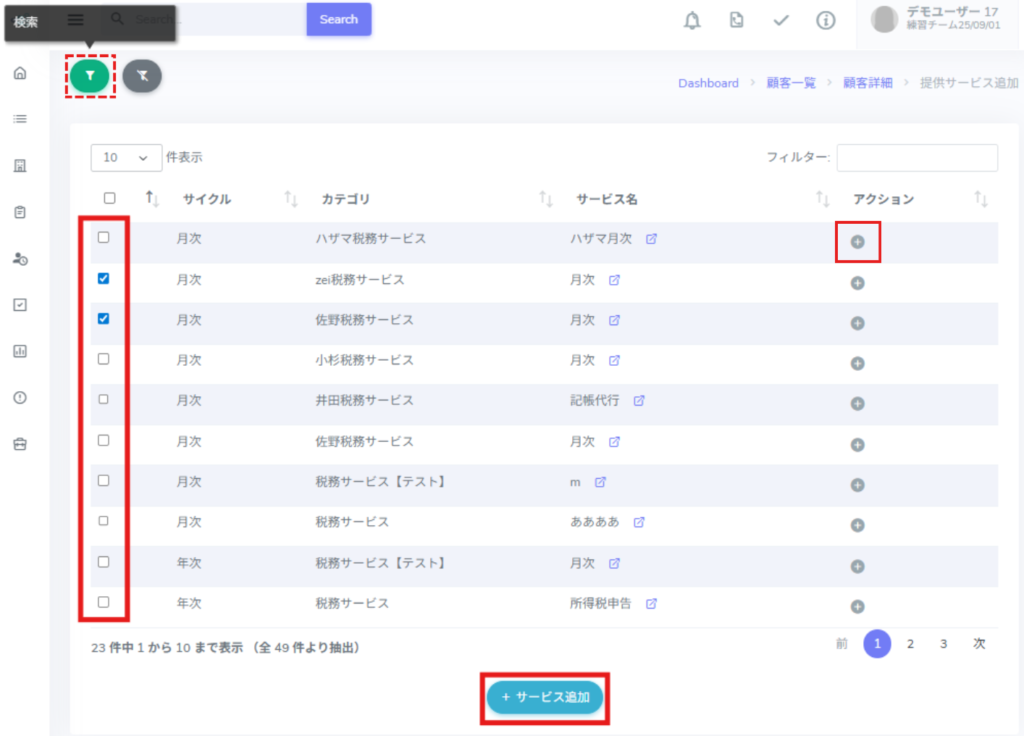Click the checkmark icon in top bar

[781, 20]
